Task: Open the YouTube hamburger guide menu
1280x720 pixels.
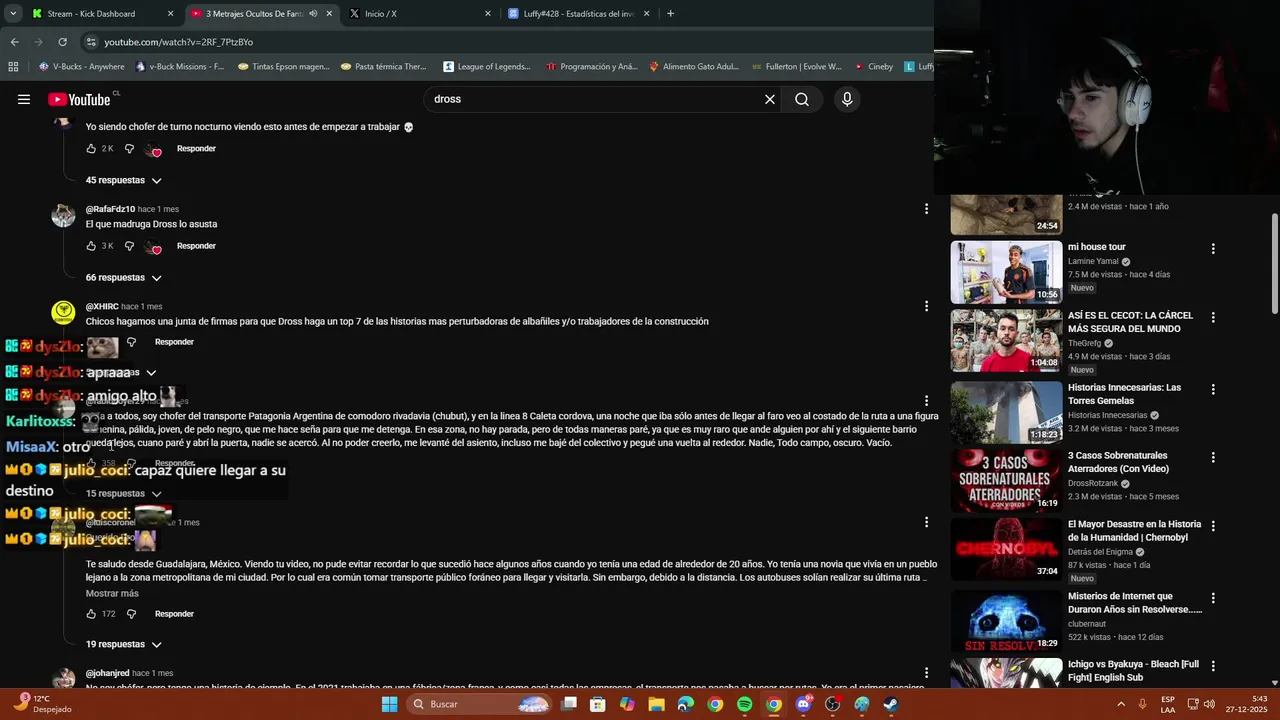Action: click(x=24, y=99)
